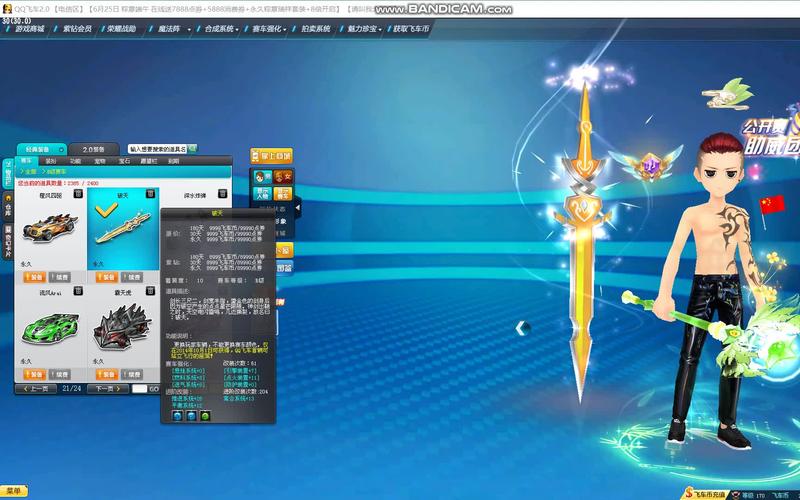Image resolution: width=800 pixels, height=500 pixels.
Task: Delete the orange hot-rod car via trash icon
Action: pos(78,194)
